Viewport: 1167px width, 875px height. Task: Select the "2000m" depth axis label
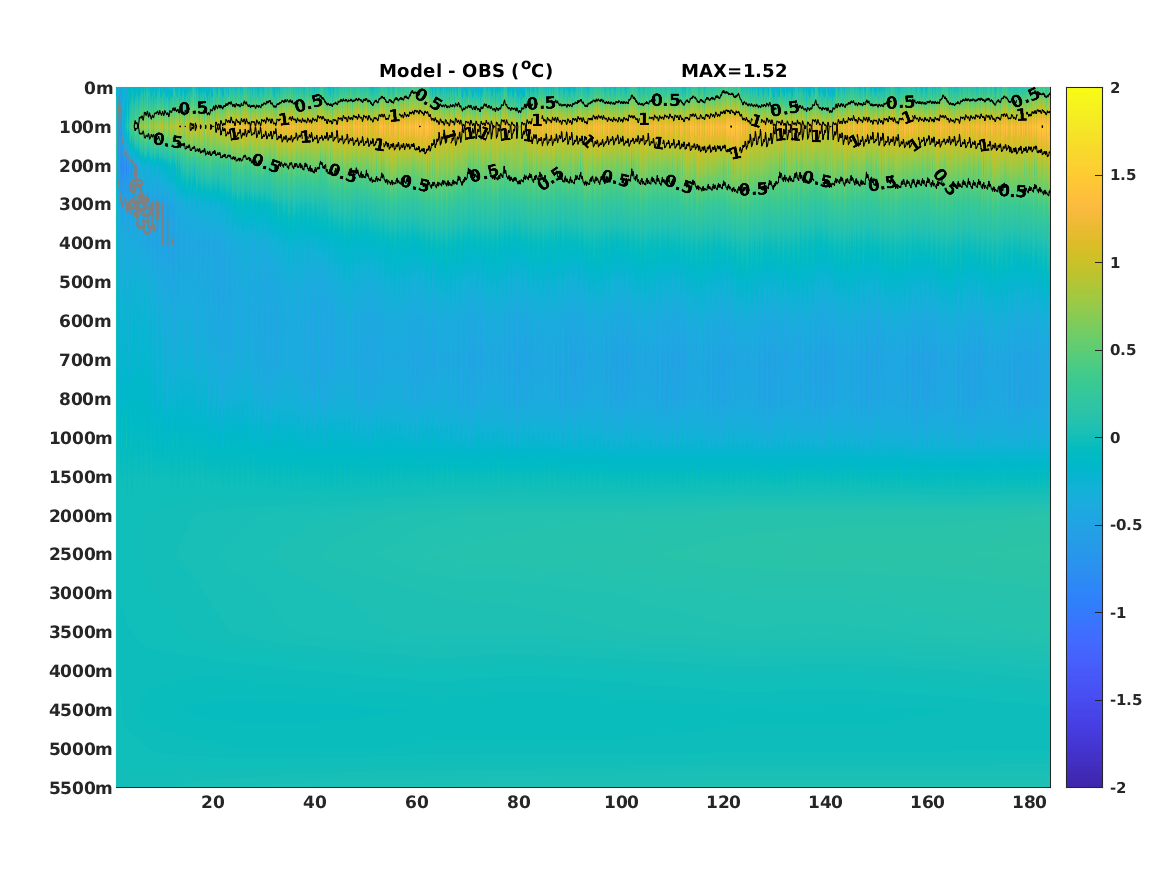pyautogui.click(x=81, y=516)
